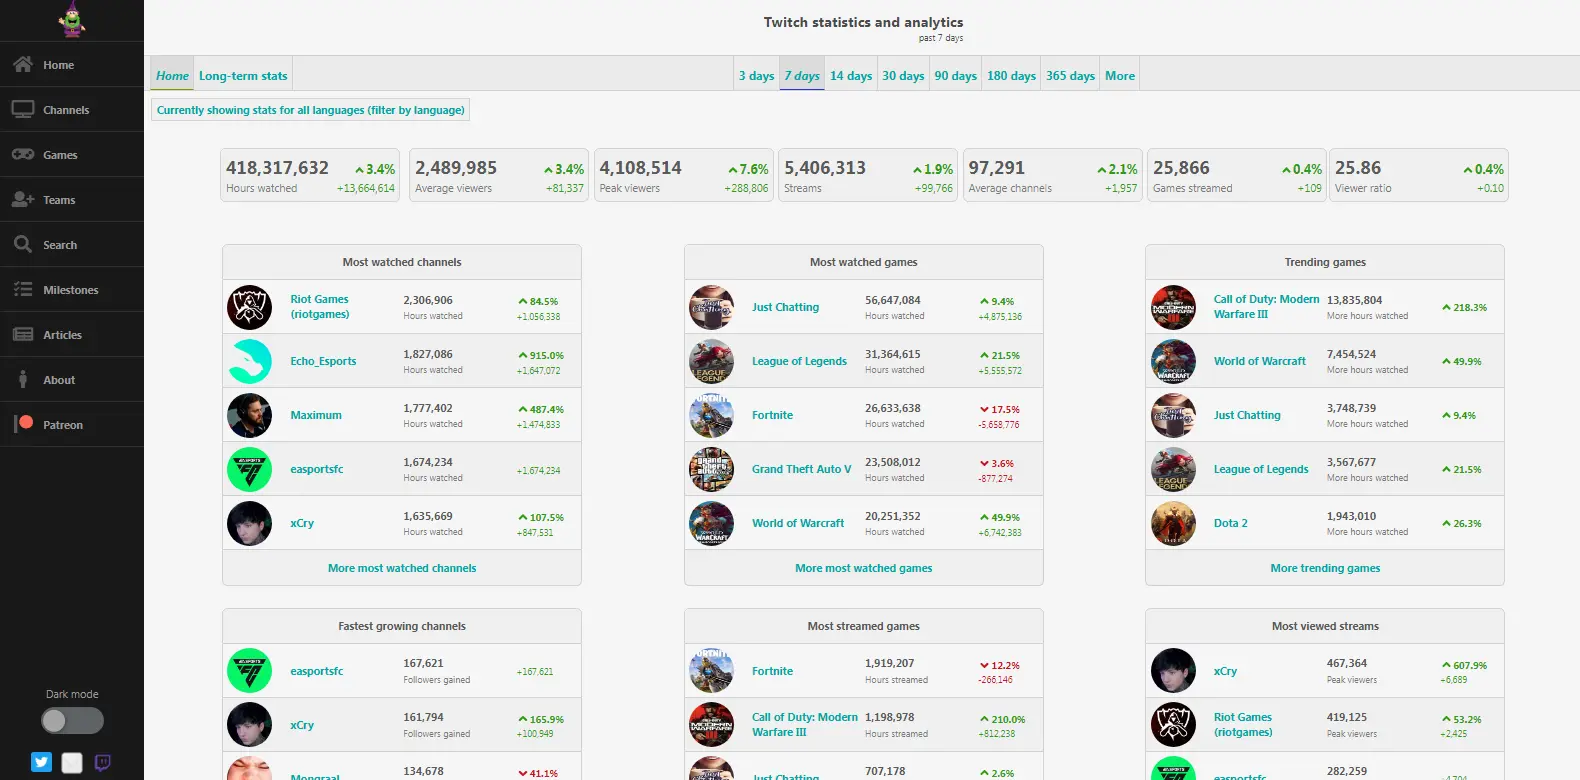
Task: Click Echo_Esports channel avatar
Action: coord(249,361)
